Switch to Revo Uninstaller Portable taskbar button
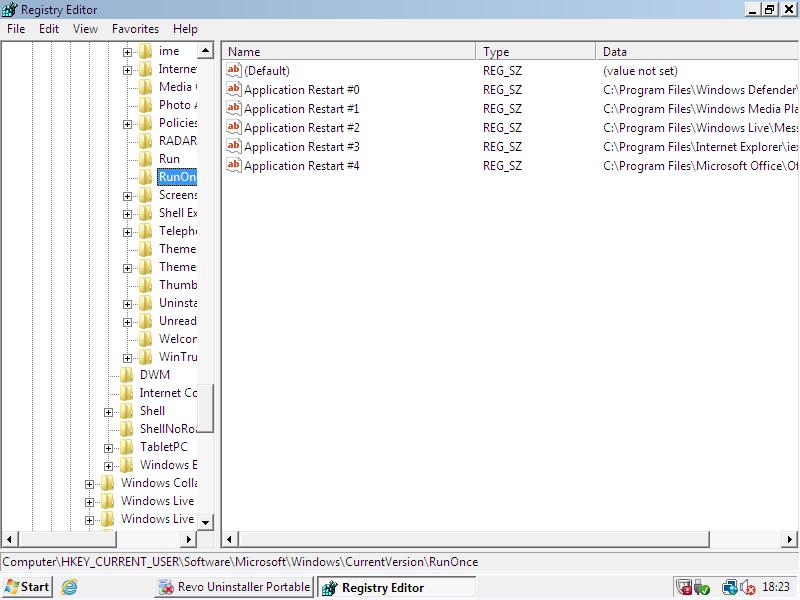The width and height of the screenshot is (800, 600). pos(234,587)
